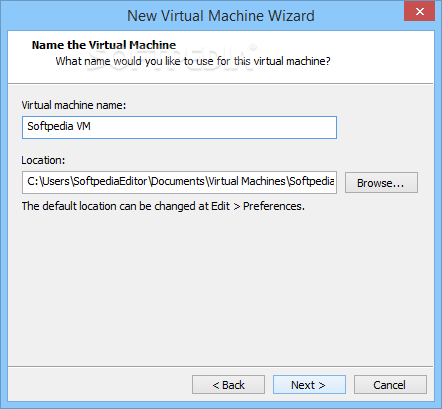Click the 'New Virtual Machine Wizard' title bar
The image size is (442, 409).
[221, 16]
